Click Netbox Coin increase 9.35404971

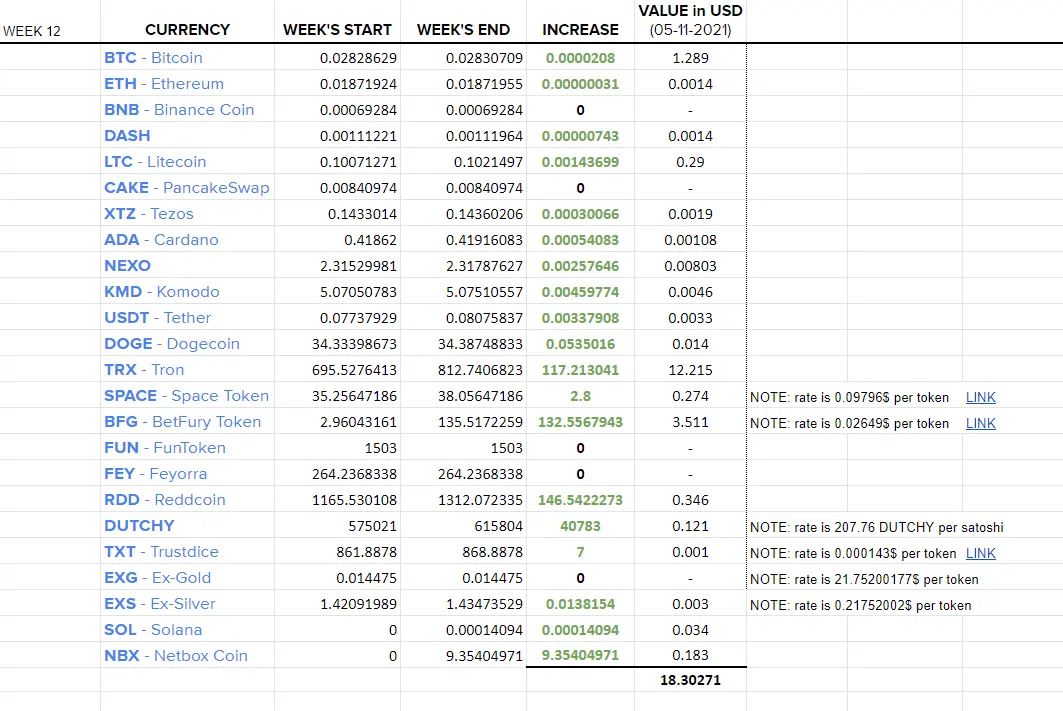coord(580,655)
